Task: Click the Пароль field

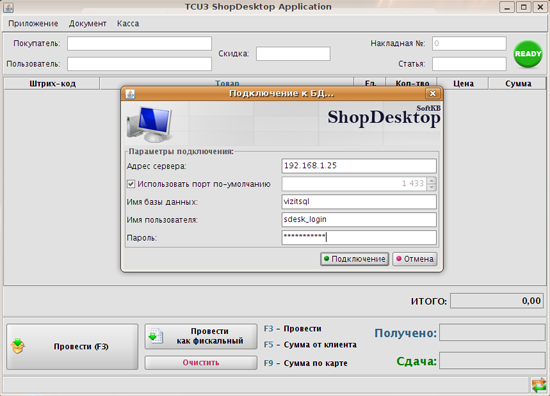Action: click(x=359, y=237)
